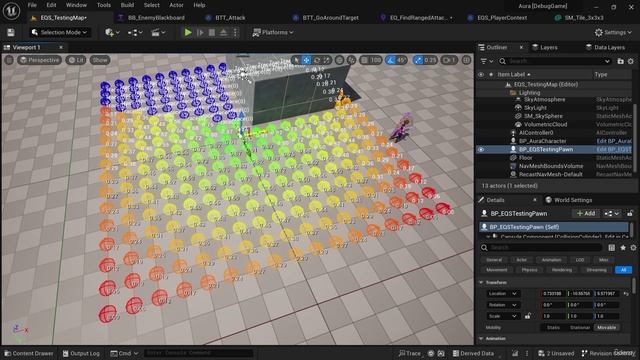Choose the Select objects tool in viewport

coord(297,60)
